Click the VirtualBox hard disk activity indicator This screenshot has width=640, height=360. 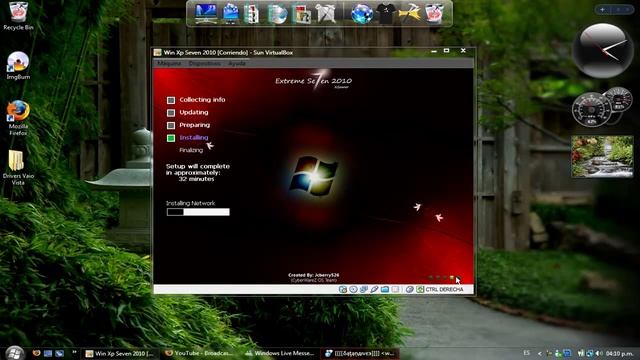pos(343,289)
